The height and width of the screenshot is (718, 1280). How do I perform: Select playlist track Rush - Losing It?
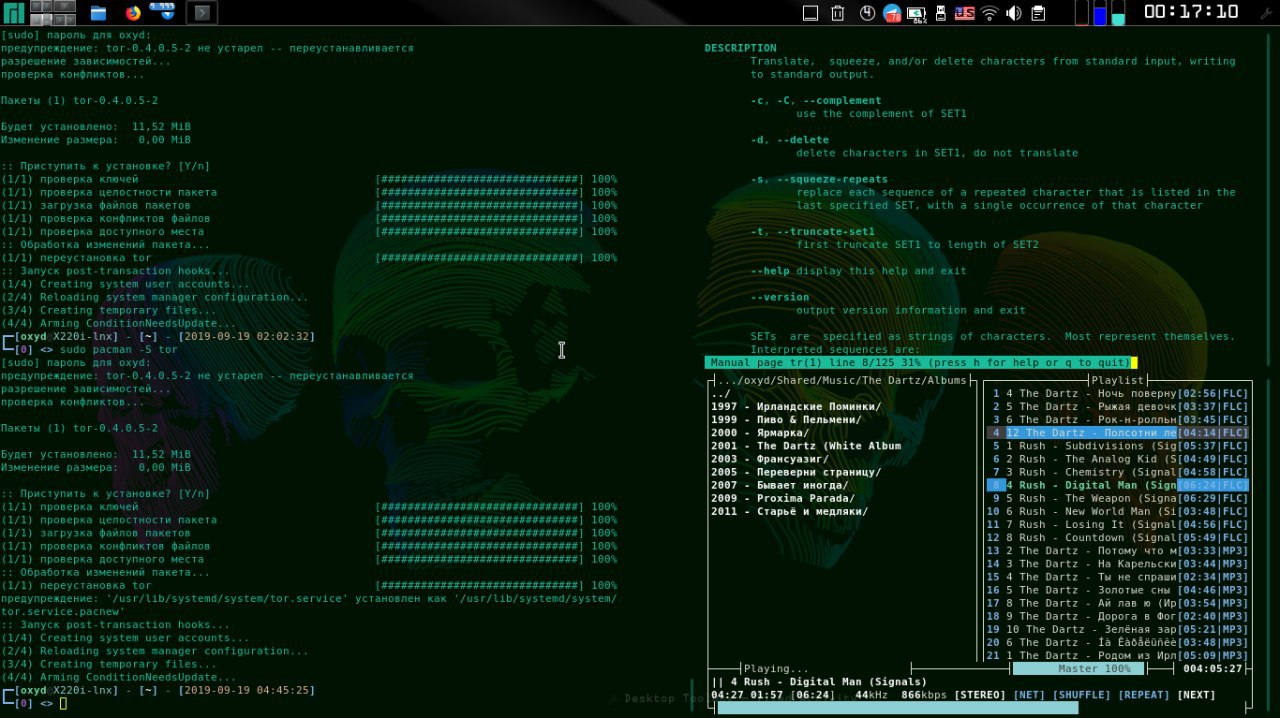[1118, 524]
